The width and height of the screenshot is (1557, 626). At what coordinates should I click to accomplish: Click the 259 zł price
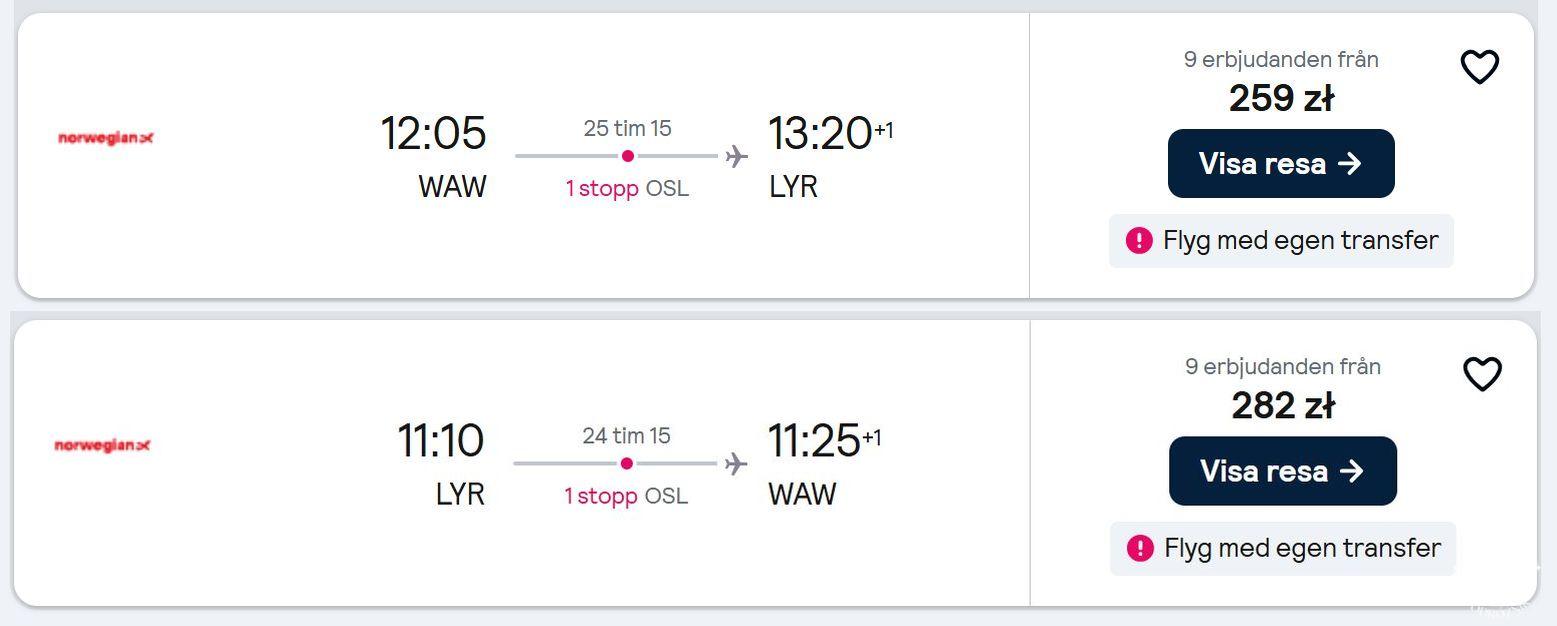coord(1281,98)
